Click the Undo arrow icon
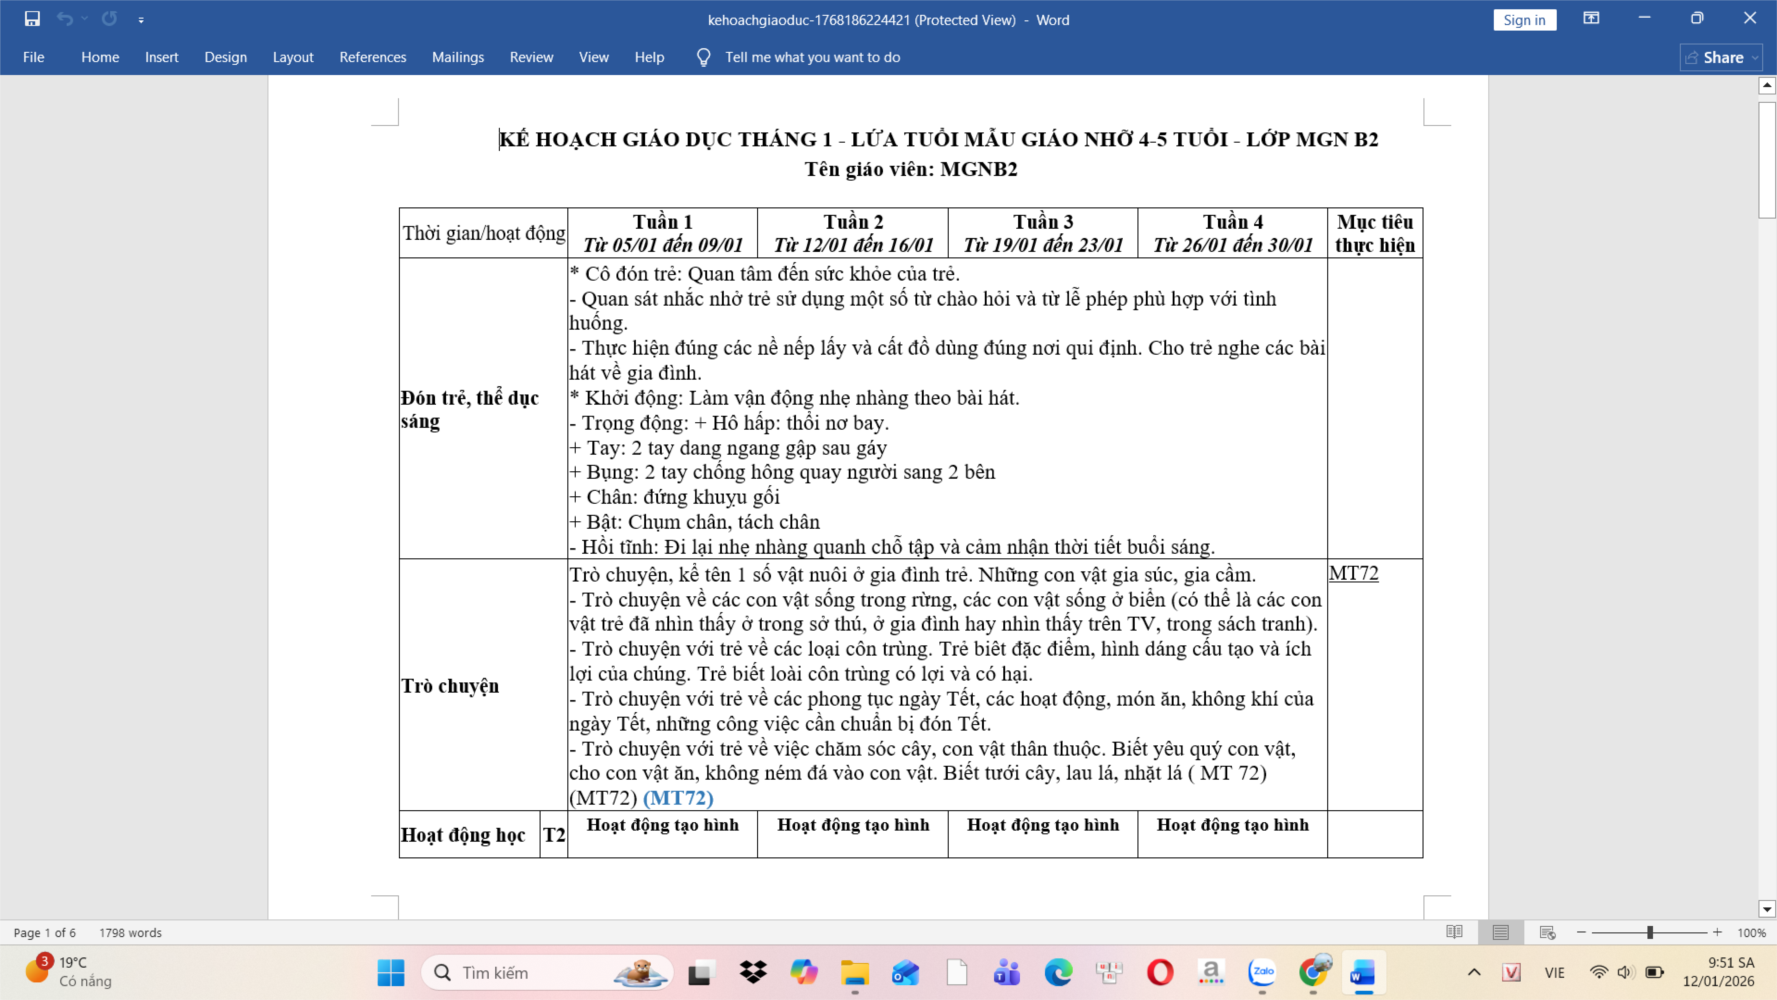 tap(64, 19)
